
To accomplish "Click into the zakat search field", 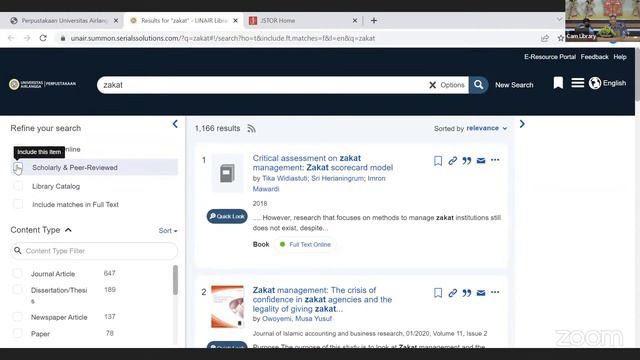I will (261, 85).
